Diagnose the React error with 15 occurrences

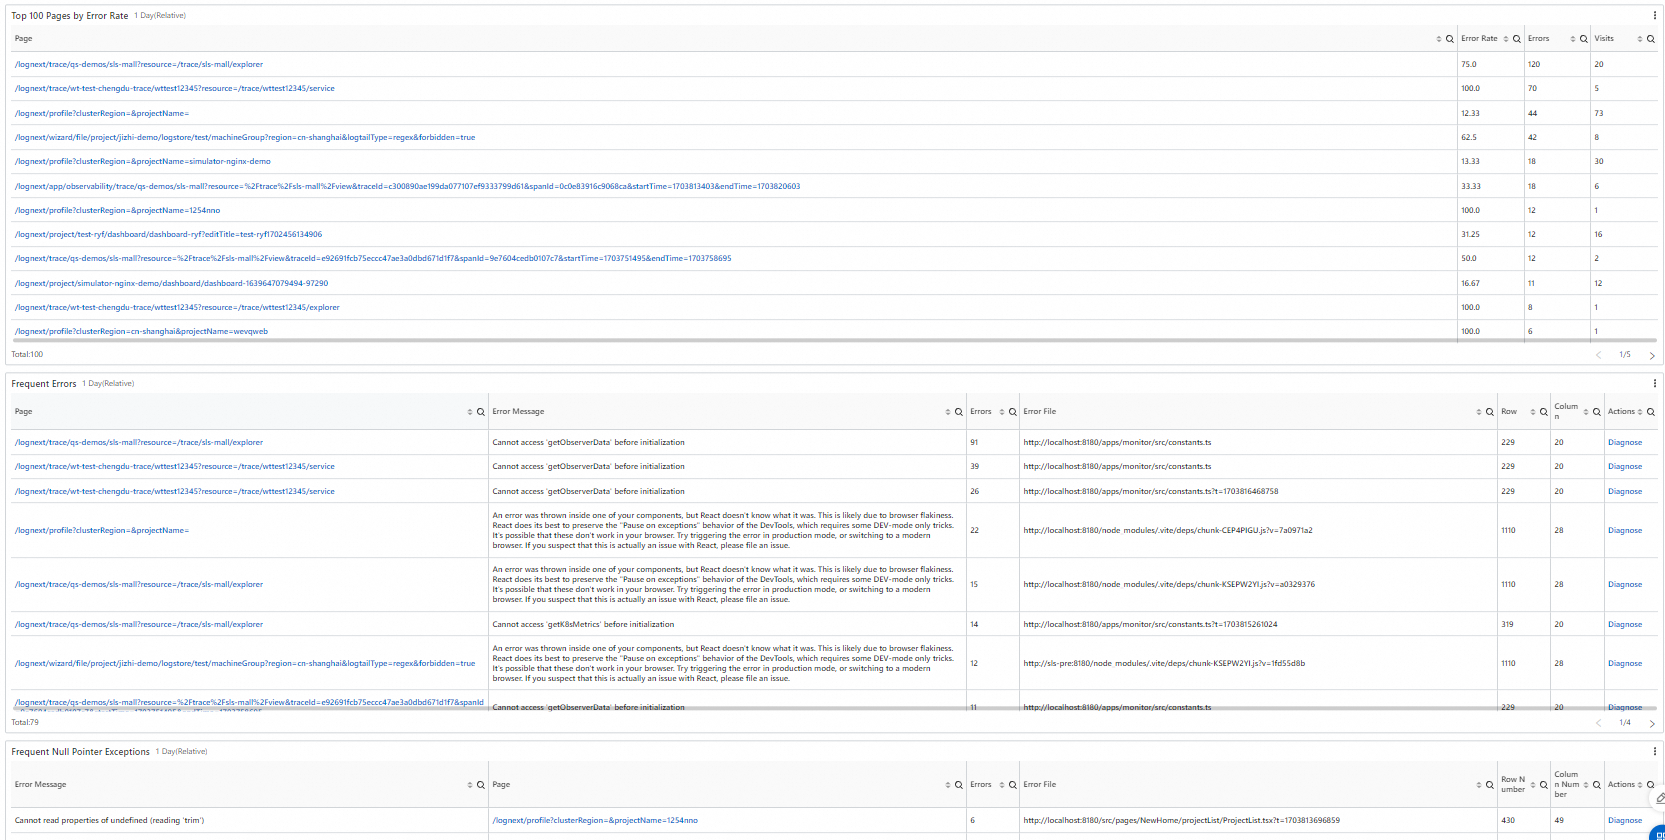pos(1625,584)
